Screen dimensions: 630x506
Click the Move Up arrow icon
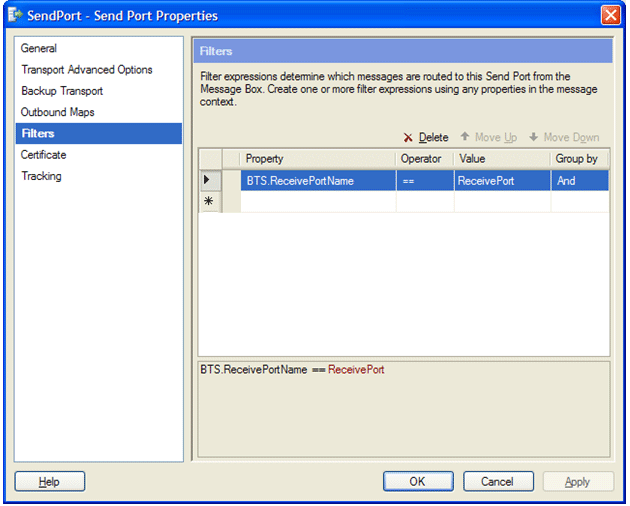coord(464,137)
